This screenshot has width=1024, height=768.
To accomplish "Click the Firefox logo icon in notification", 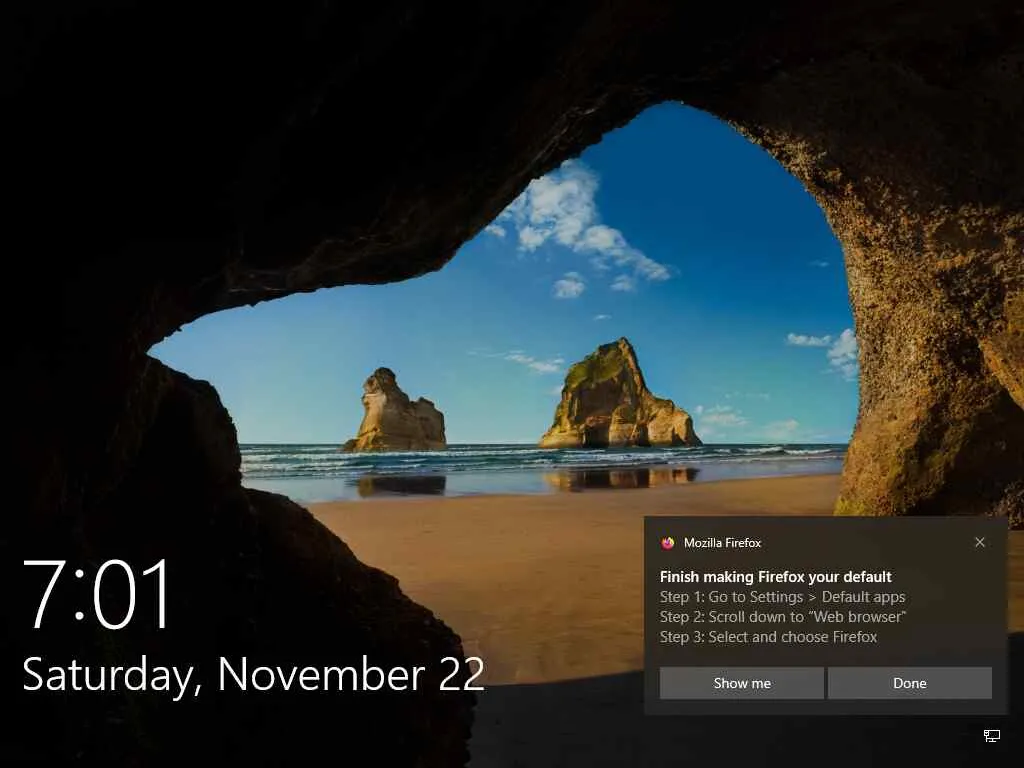I will point(667,543).
